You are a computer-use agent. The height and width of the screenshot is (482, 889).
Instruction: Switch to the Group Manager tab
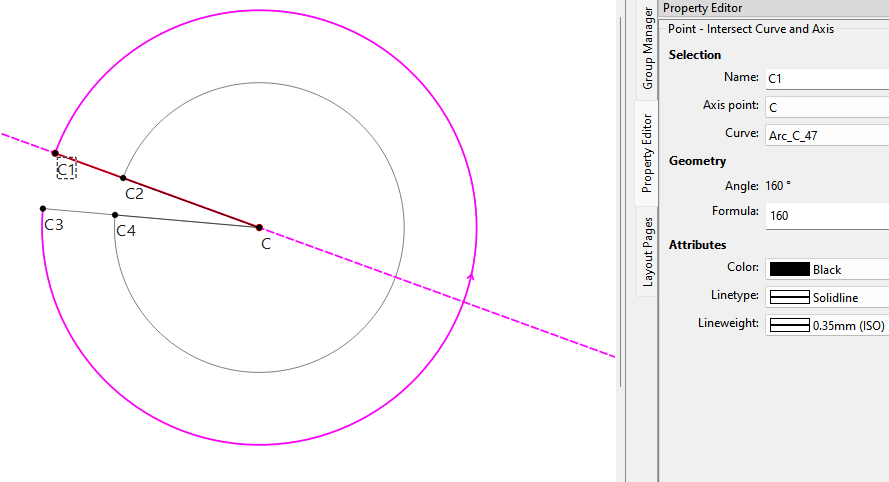(647, 48)
